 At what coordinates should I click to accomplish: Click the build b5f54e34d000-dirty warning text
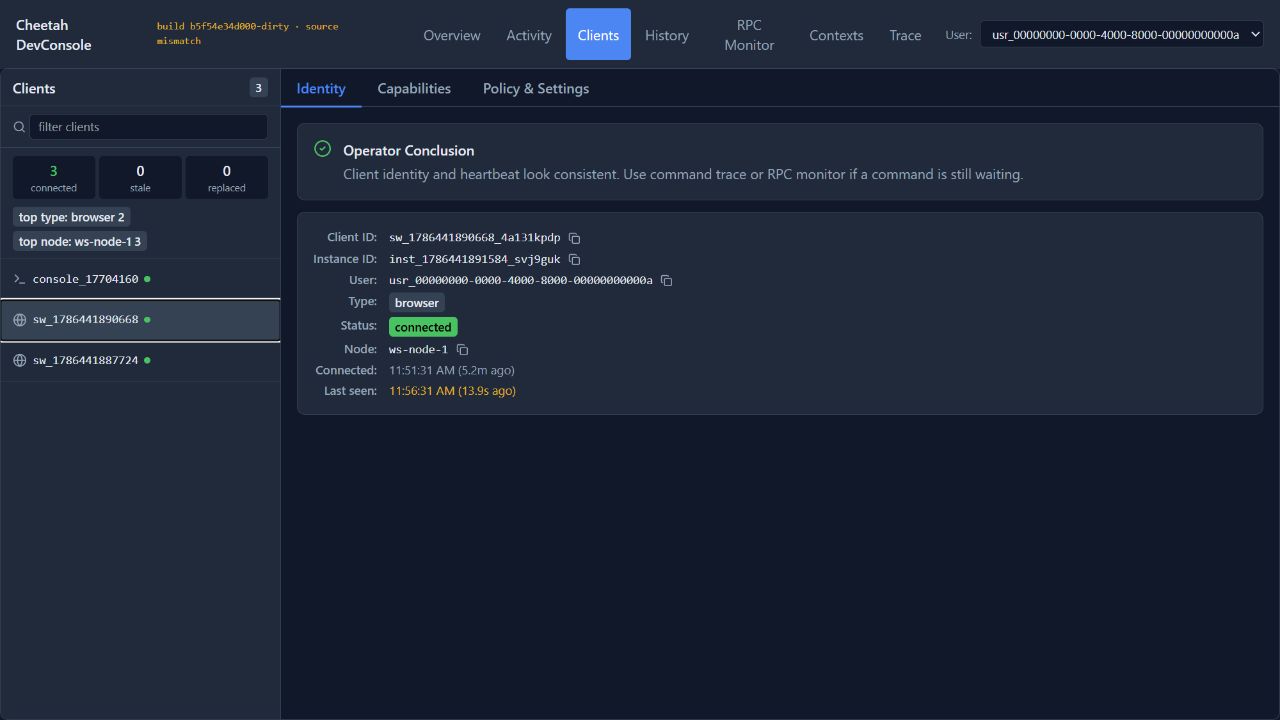coord(247,33)
